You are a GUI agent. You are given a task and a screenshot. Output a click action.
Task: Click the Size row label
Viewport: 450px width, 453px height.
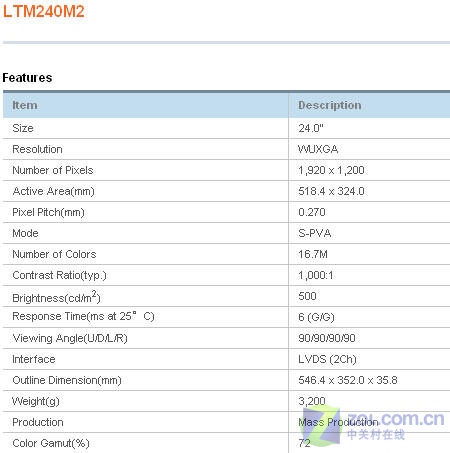[x=23, y=128]
